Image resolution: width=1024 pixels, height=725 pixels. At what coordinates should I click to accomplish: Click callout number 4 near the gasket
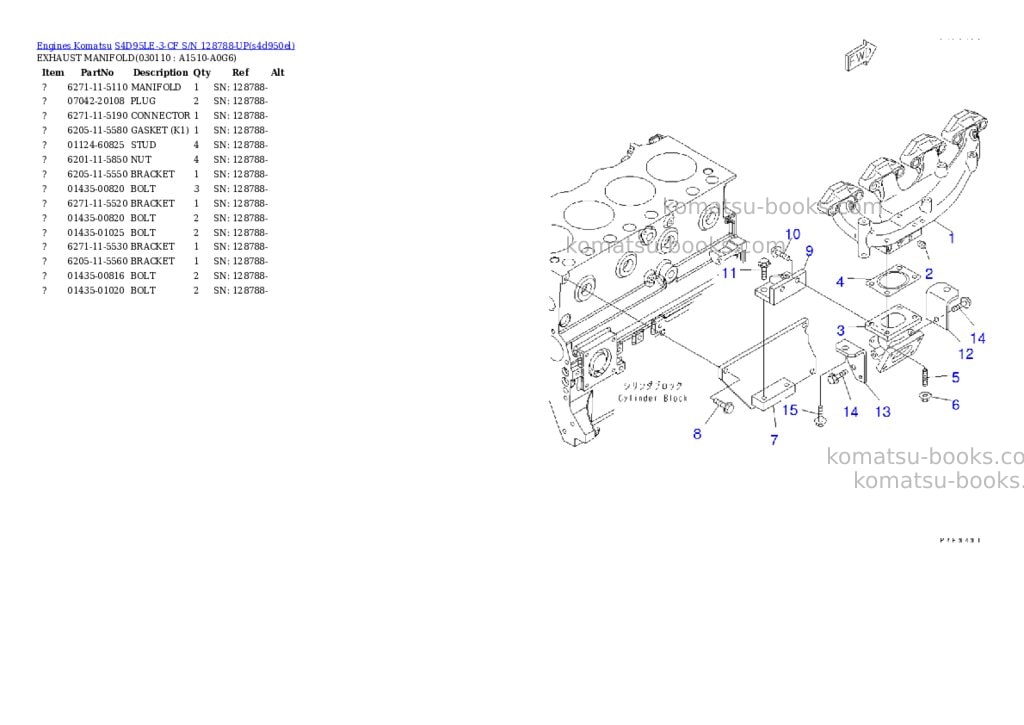(x=840, y=282)
